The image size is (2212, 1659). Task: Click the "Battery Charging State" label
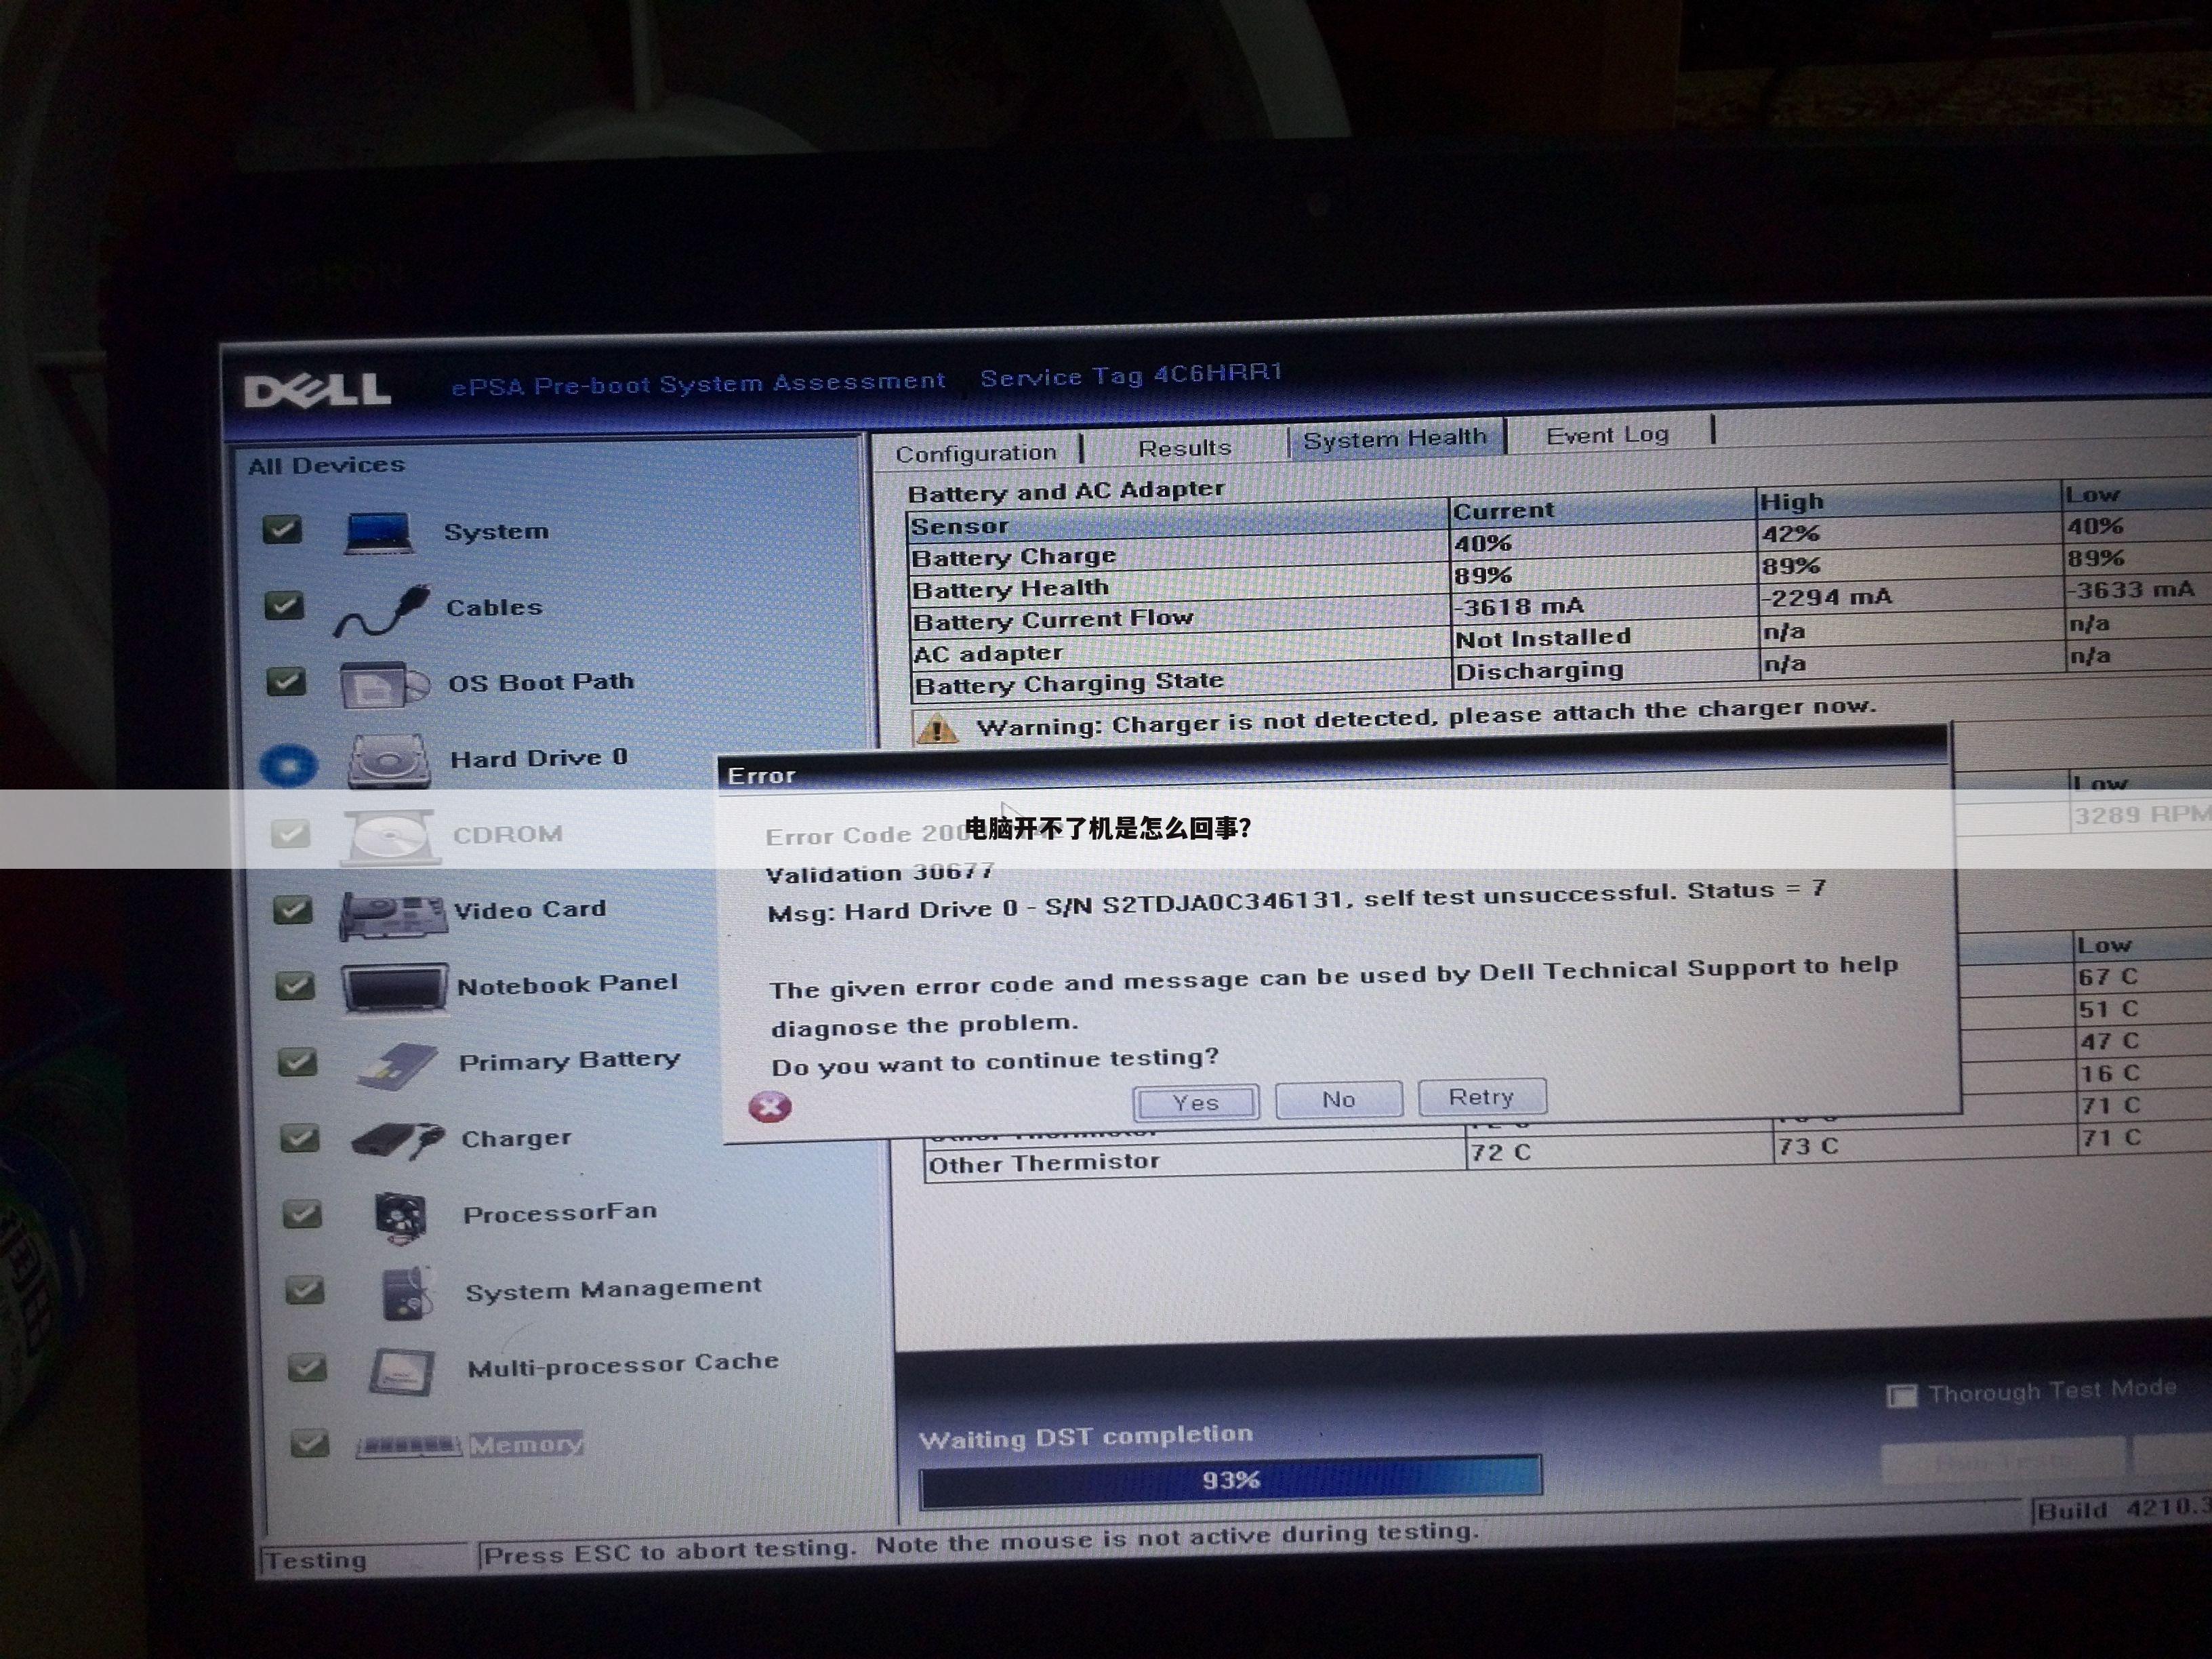(x=1069, y=683)
